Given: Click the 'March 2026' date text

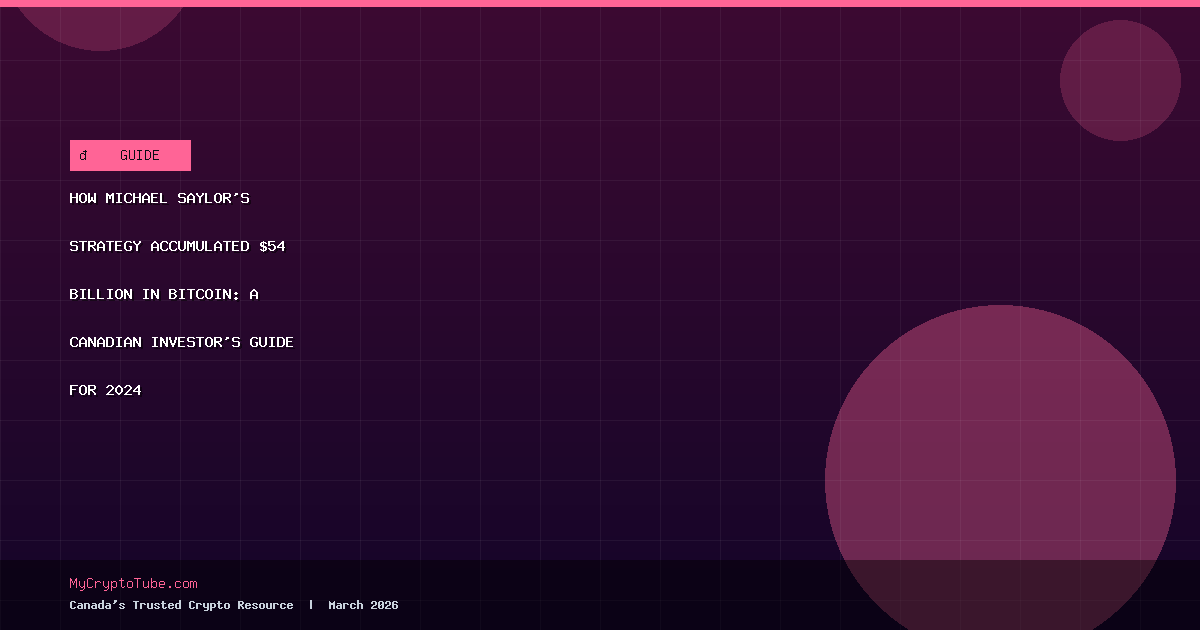Looking at the screenshot, I should (x=363, y=605).
